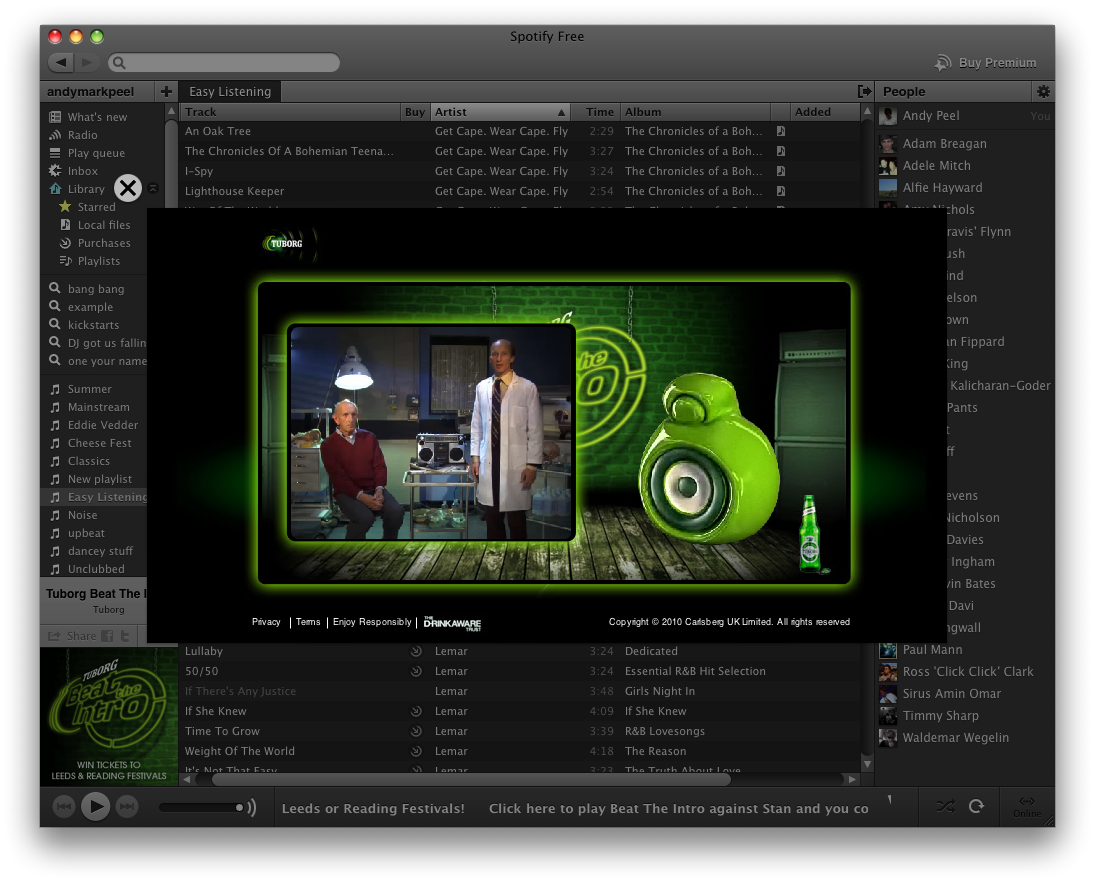Click the share playlist arrow icon beside Easy Listening
Viewport: 1095px width, 882px height.
click(864, 91)
